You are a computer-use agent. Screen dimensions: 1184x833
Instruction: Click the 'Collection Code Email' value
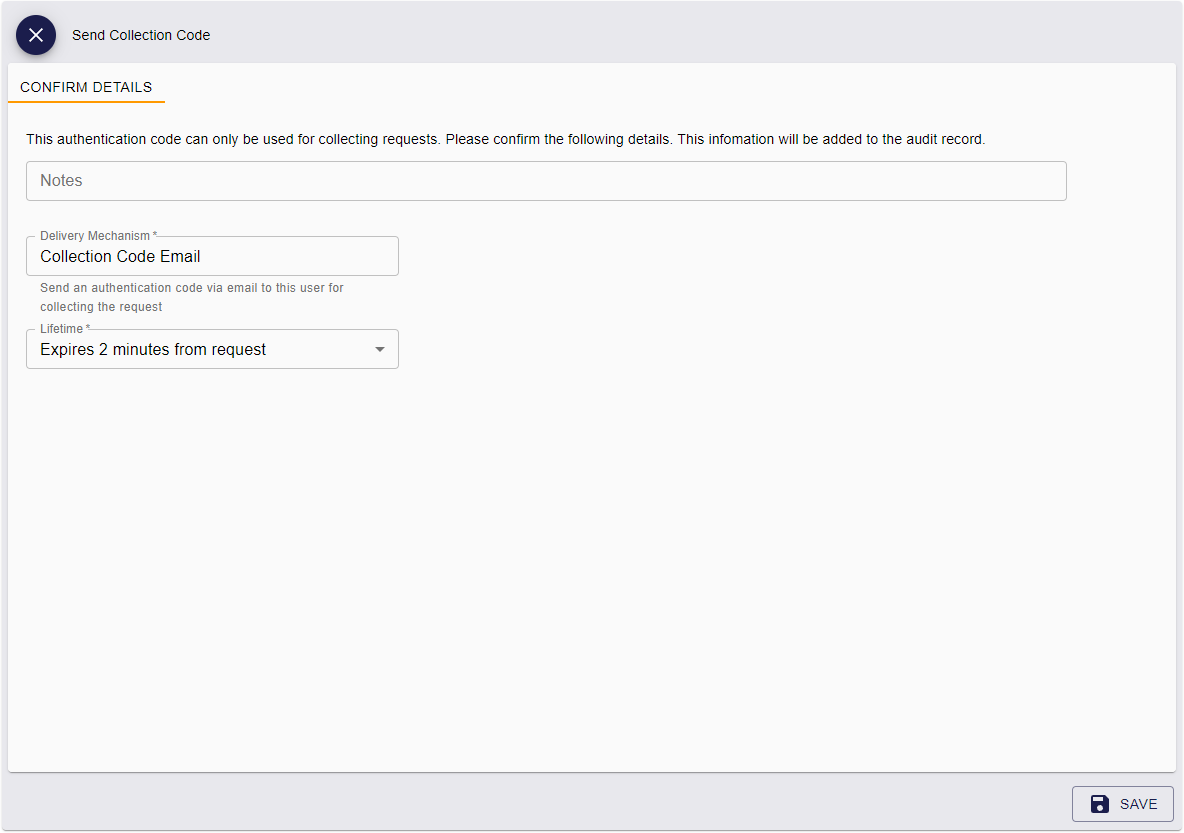pyautogui.click(x=120, y=256)
